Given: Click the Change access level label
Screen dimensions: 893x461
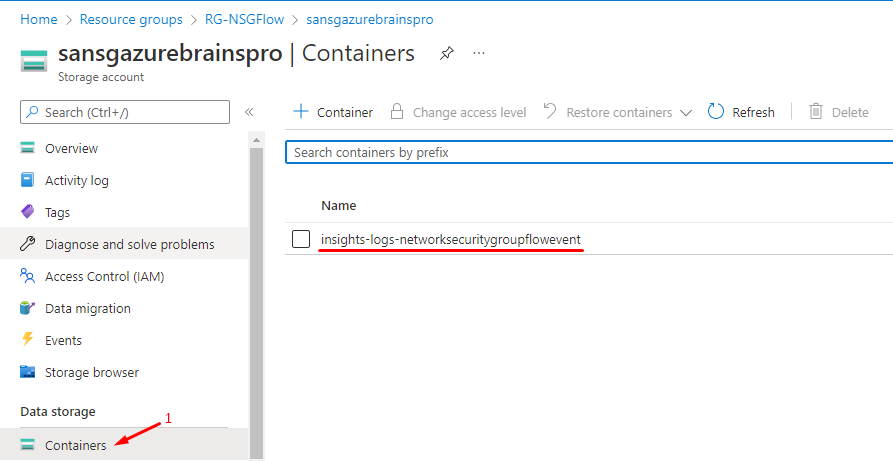Looking at the screenshot, I should pyautogui.click(x=469, y=113).
